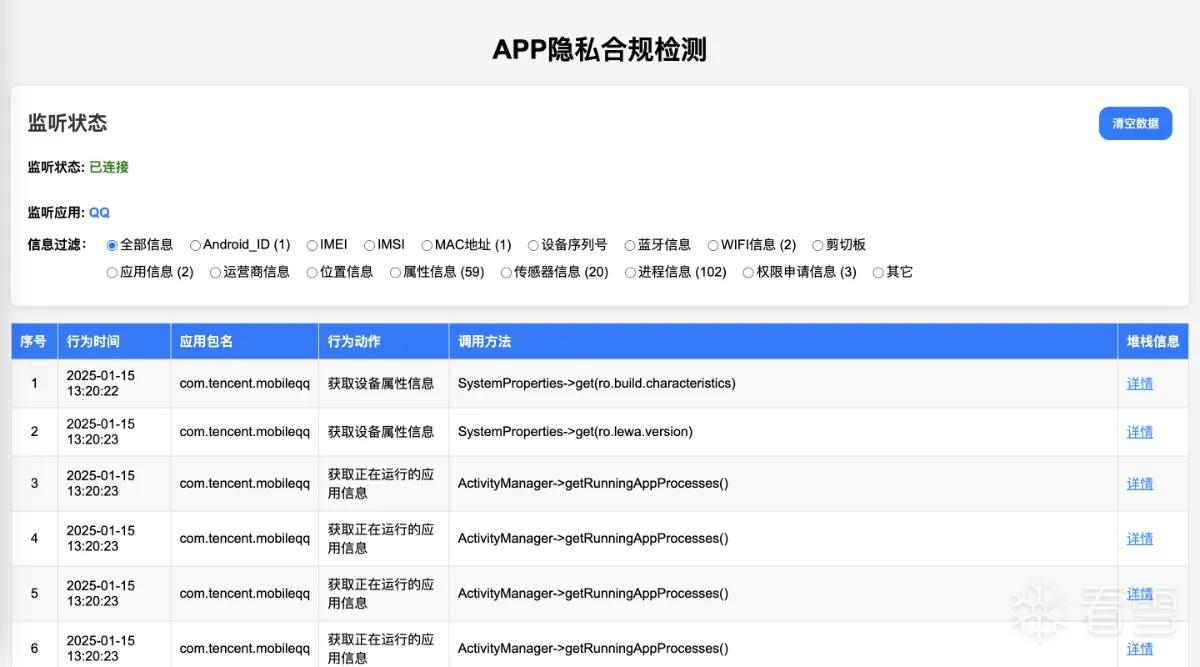Click the 清空数据 button
Image resolution: width=1200 pixels, height=667 pixels.
click(x=1135, y=124)
